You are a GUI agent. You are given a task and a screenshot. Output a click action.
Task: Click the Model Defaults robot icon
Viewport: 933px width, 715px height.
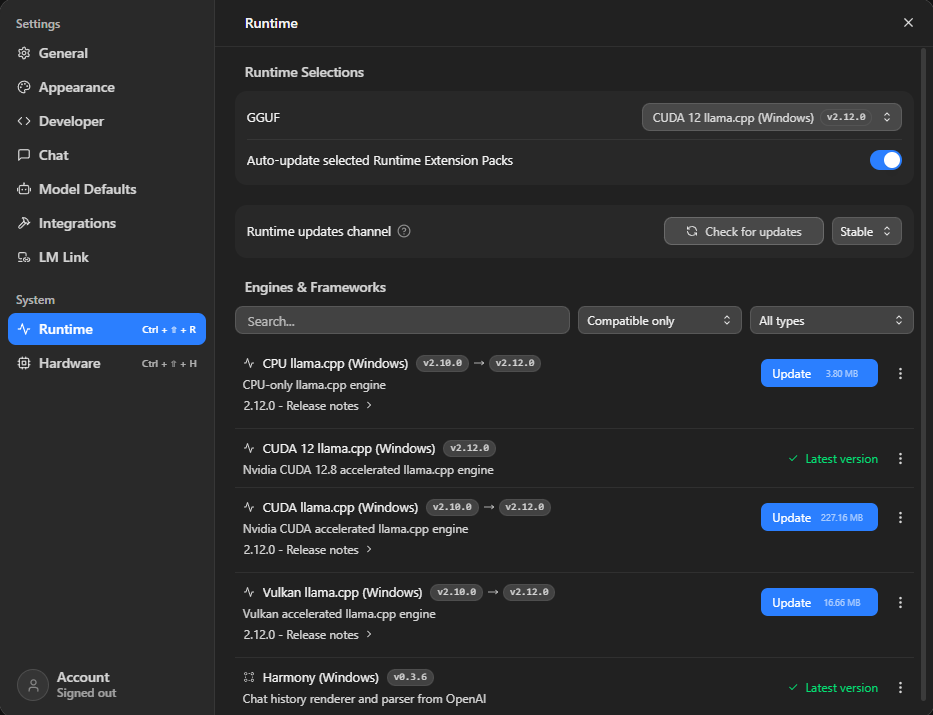click(24, 189)
